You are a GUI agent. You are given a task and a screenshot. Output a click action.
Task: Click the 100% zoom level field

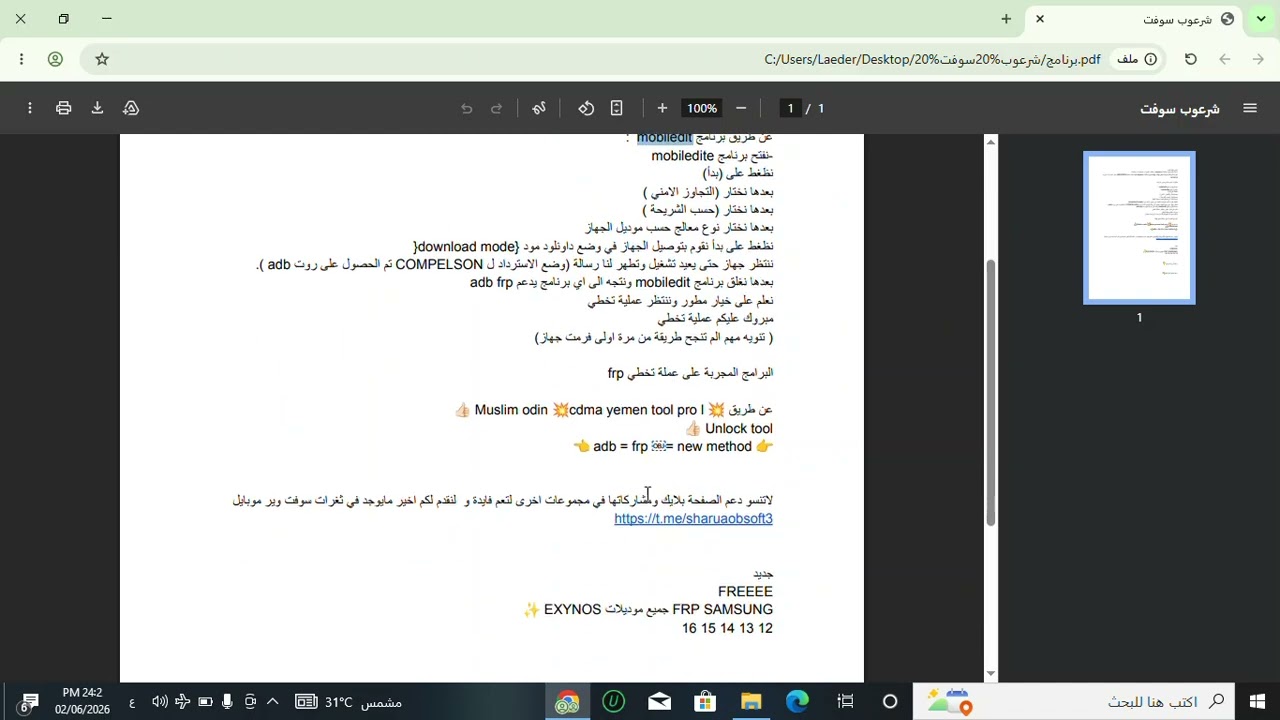click(701, 108)
